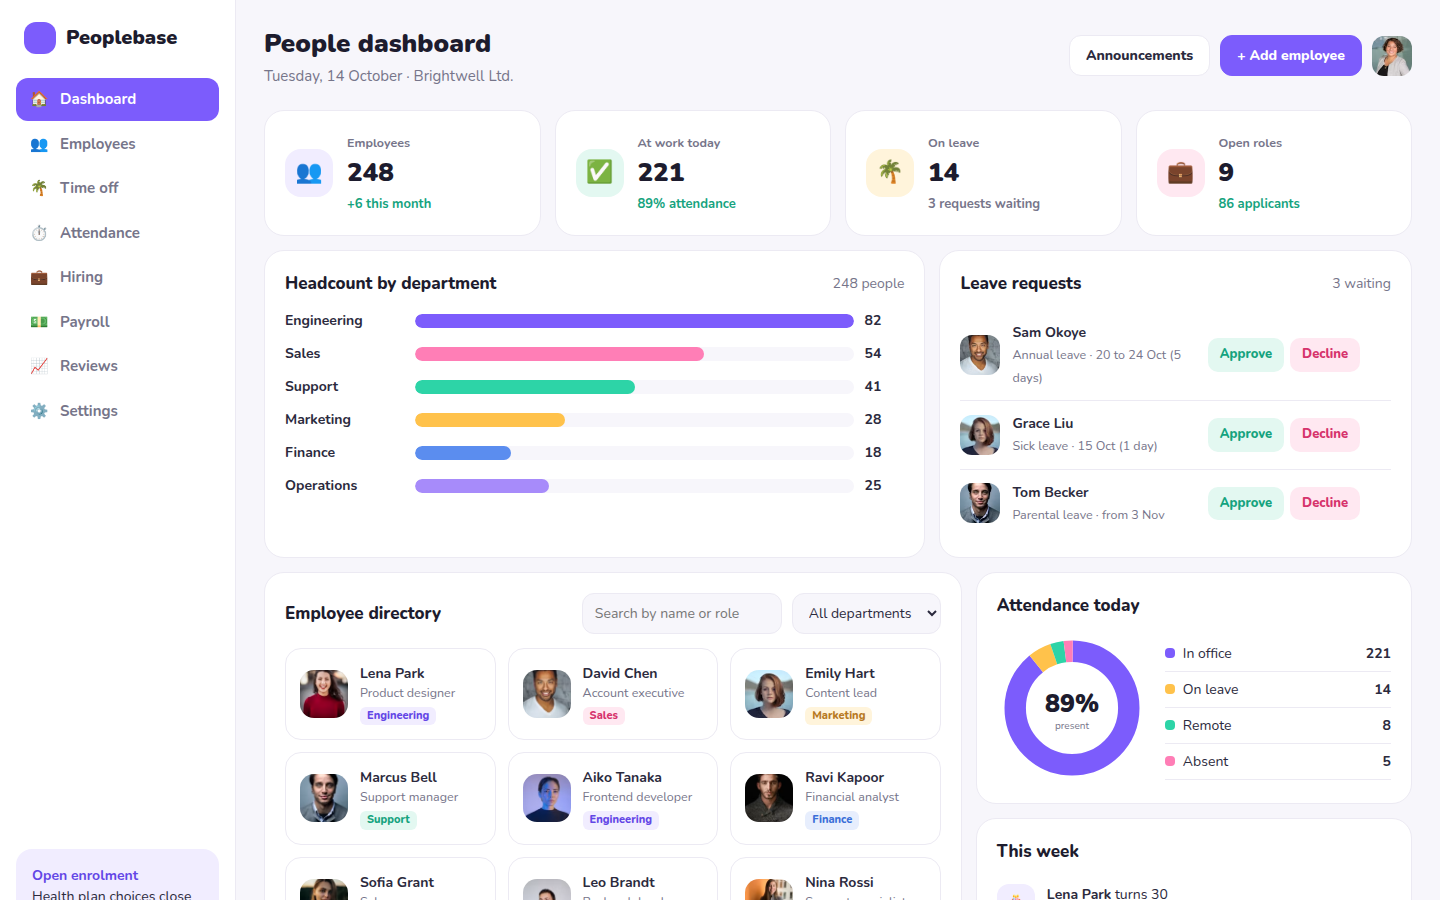Click Marcus Bell's photo in the directory
The height and width of the screenshot is (900, 1440).
pos(324,798)
